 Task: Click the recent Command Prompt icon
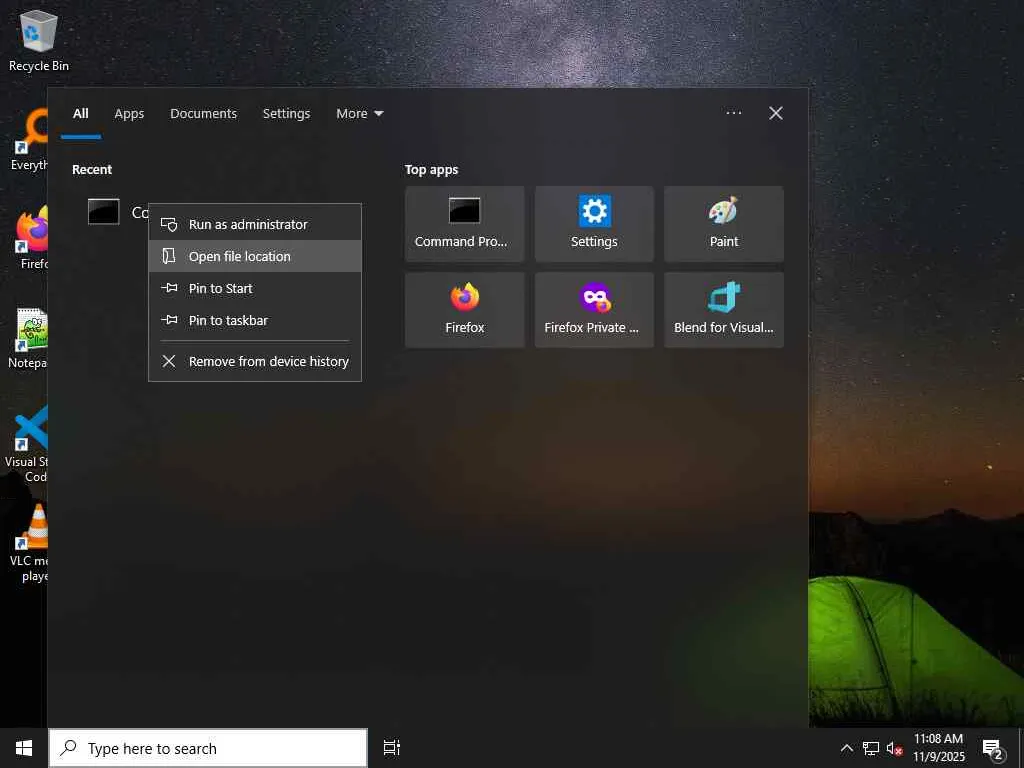click(104, 212)
